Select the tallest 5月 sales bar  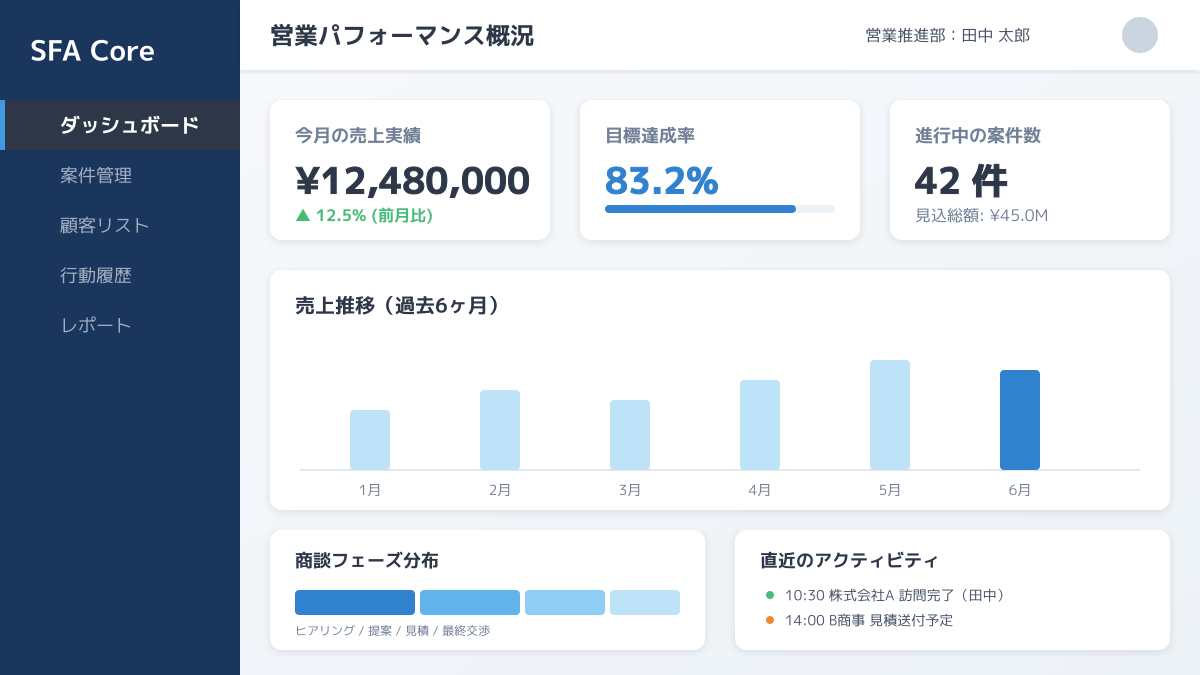889,415
